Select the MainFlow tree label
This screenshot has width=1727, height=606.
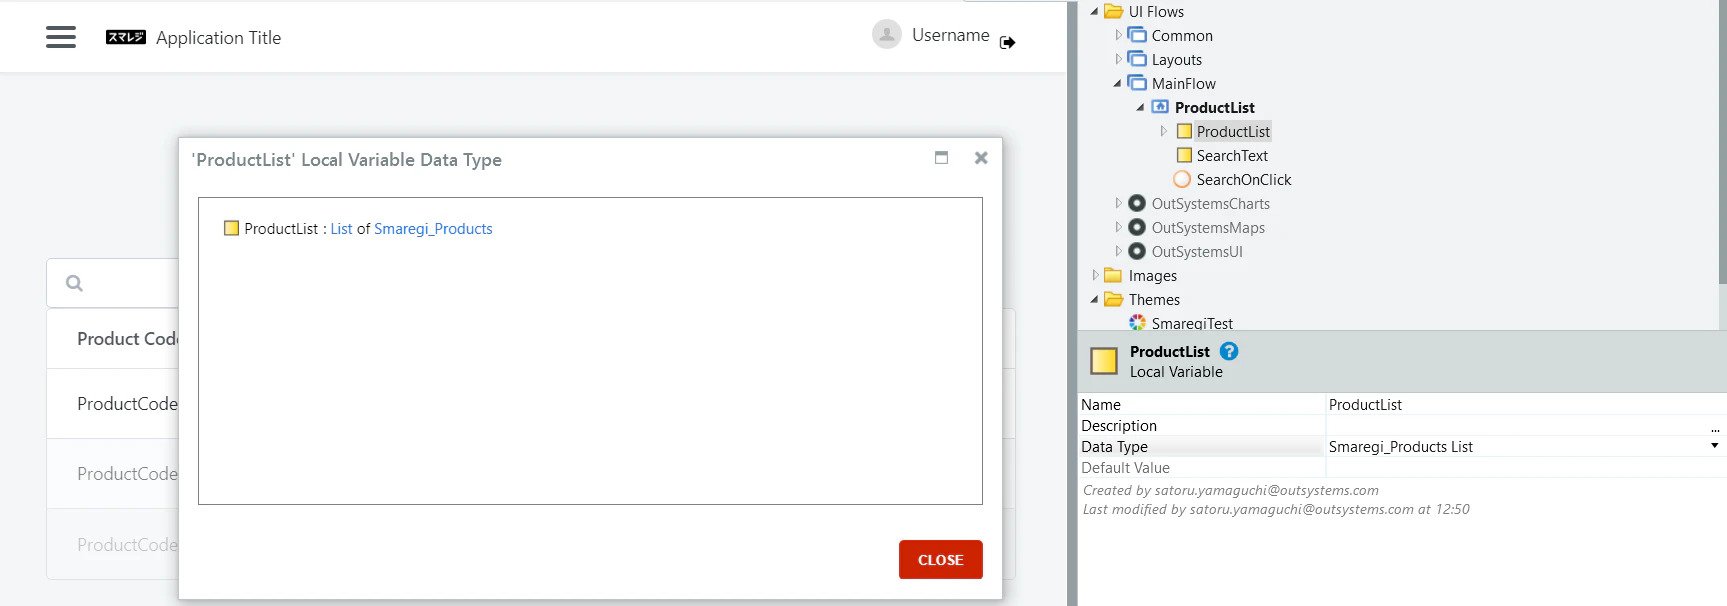coord(1184,84)
